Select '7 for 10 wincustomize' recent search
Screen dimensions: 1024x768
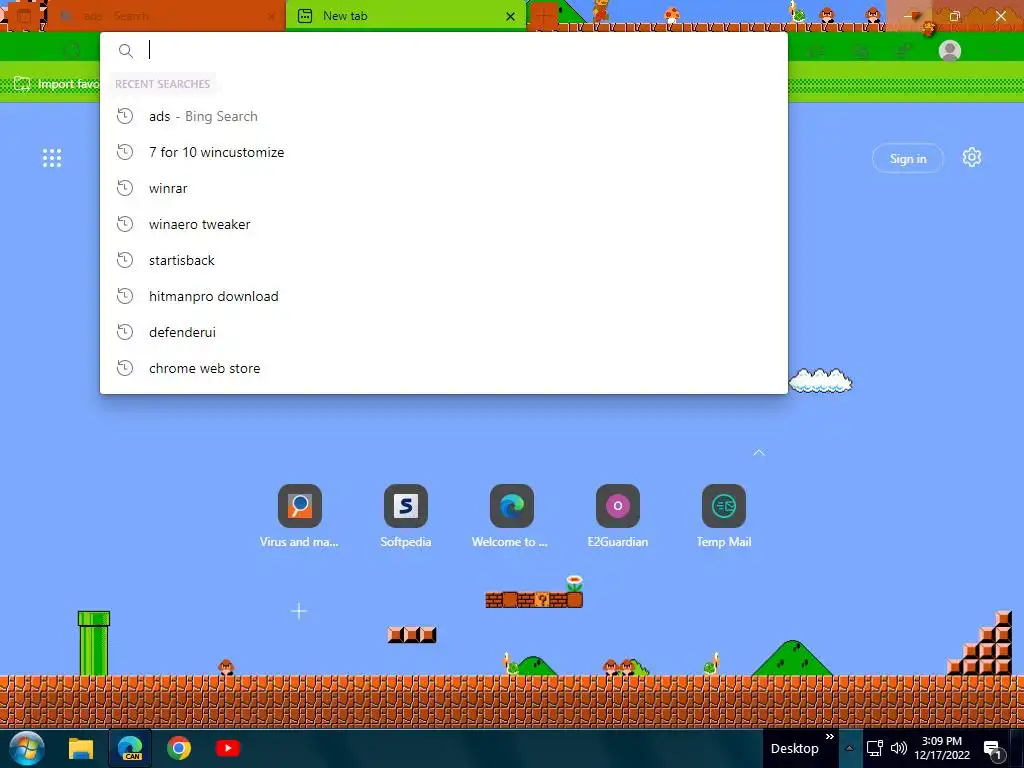click(x=443, y=152)
